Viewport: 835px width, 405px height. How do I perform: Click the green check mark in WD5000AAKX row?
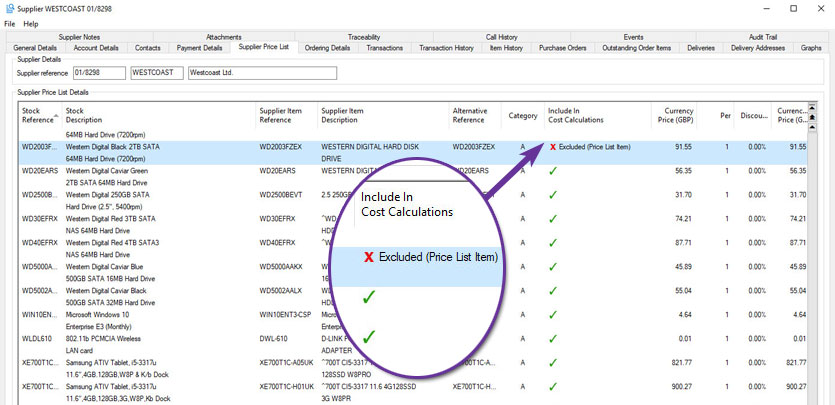coord(553,267)
